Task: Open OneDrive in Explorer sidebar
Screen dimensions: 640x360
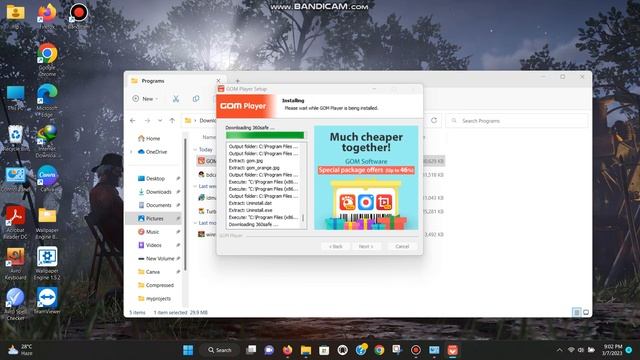Action: coord(153,152)
